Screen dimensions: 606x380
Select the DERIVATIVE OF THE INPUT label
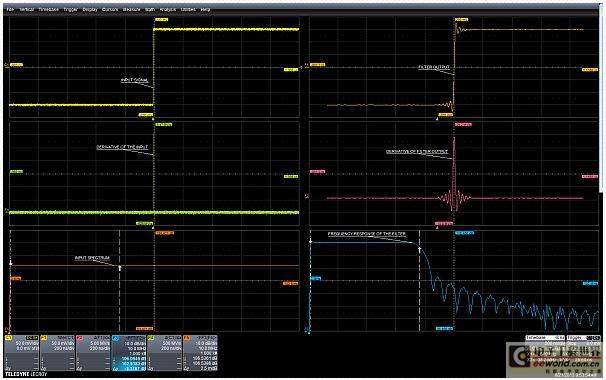coord(122,147)
